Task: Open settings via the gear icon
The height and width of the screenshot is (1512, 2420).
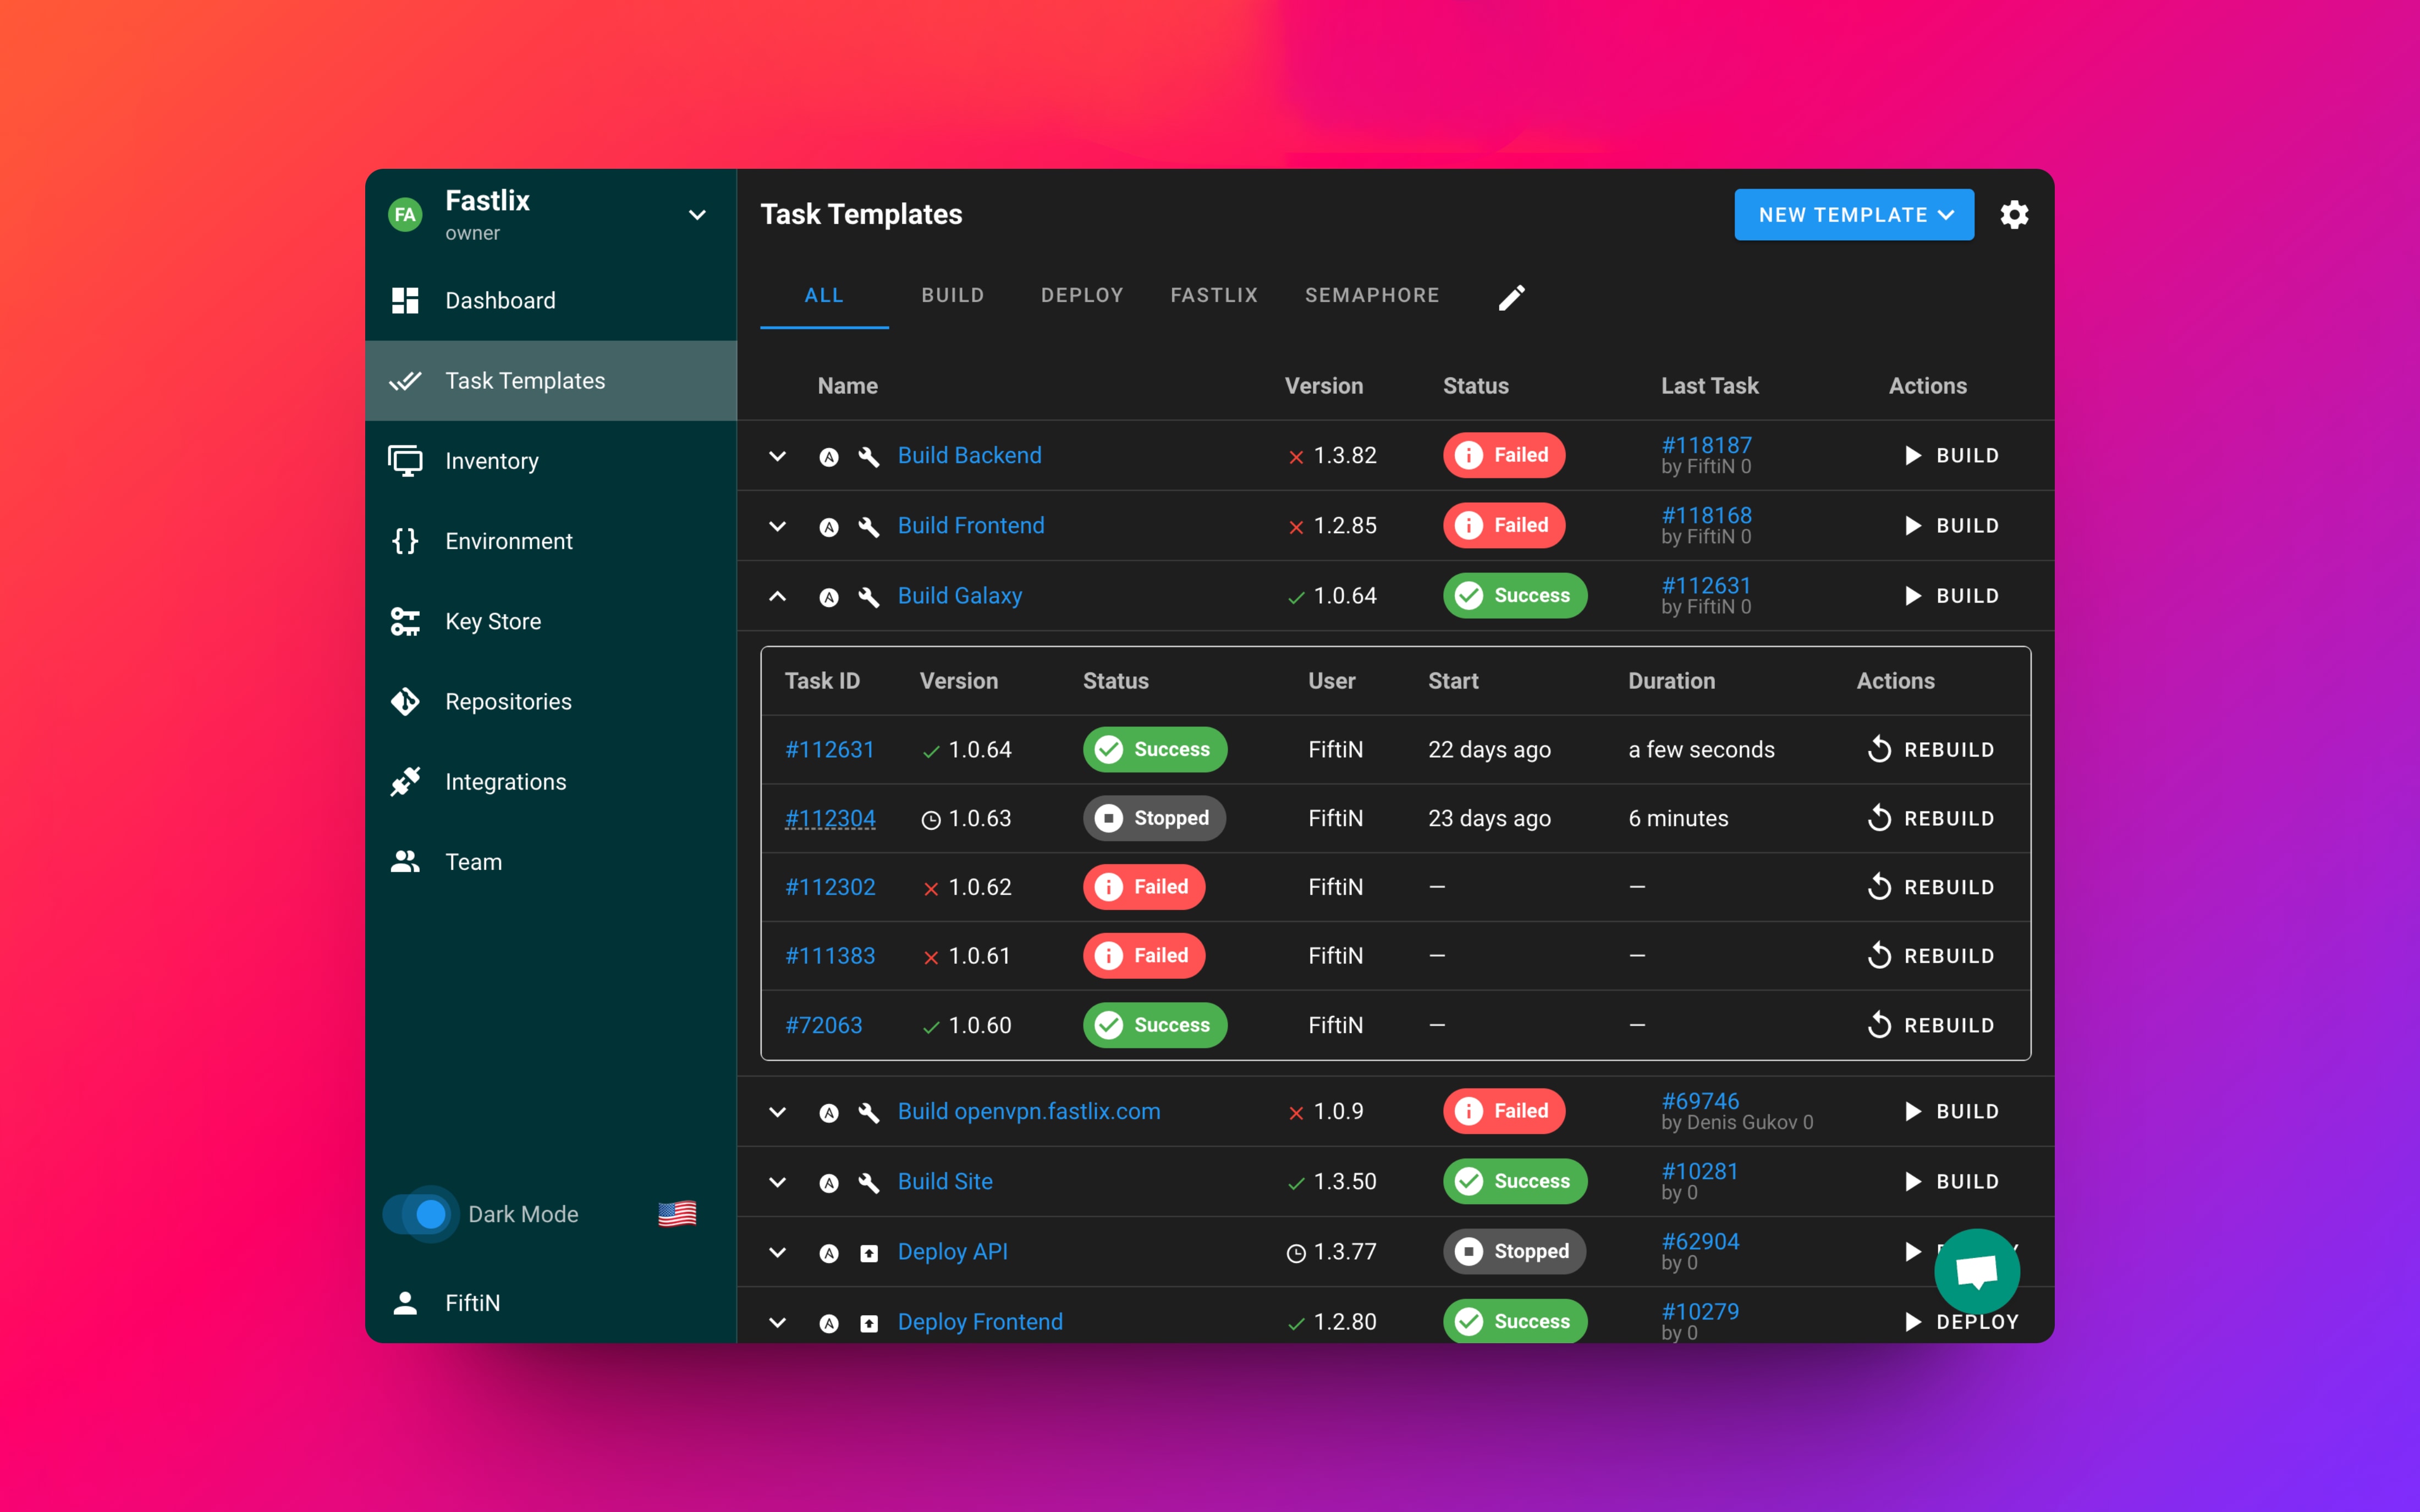Action: click(x=2014, y=215)
